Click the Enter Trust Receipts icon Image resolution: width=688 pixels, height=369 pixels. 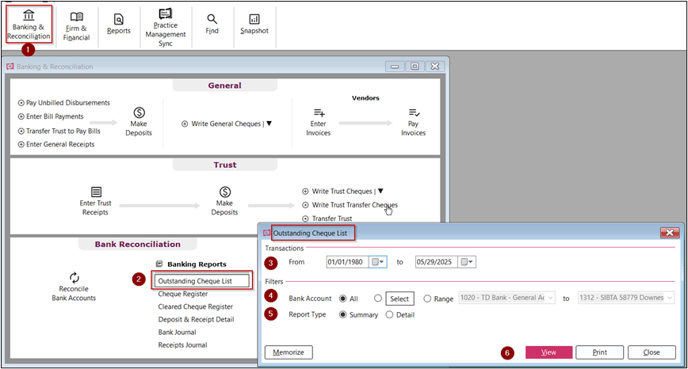96,192
